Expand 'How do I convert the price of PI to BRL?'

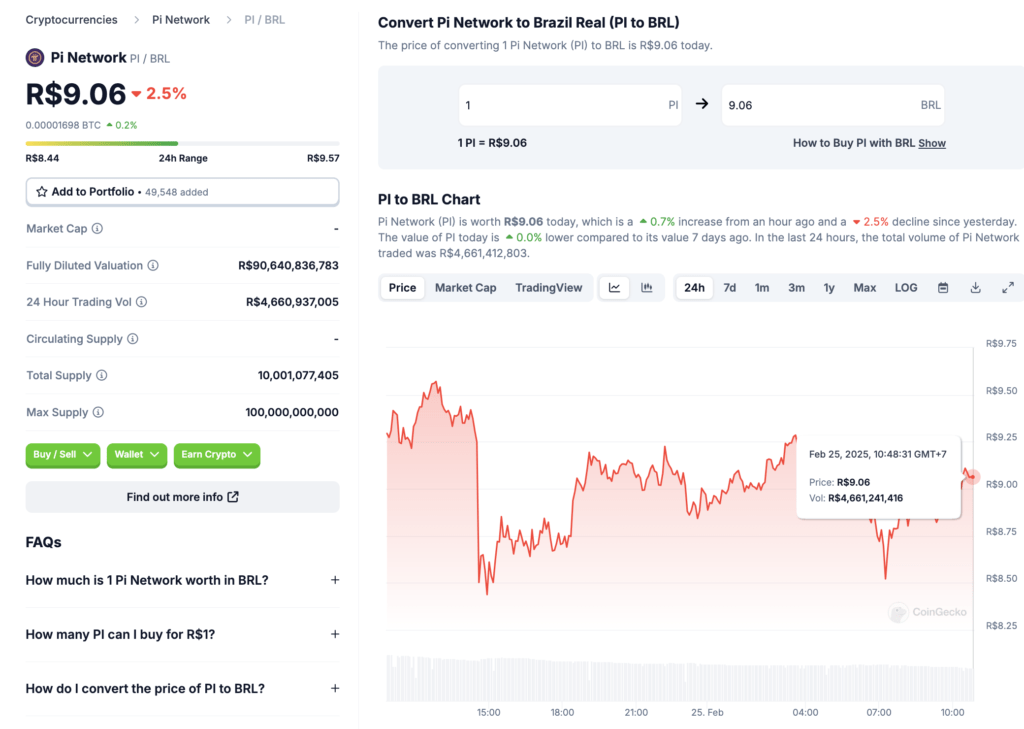182,688
